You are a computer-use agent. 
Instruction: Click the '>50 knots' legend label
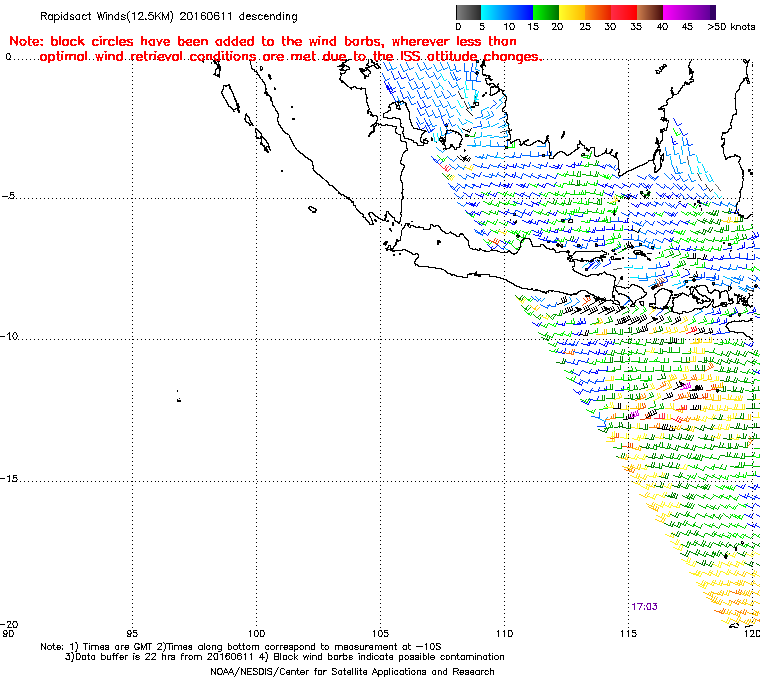(x=731, y=27)
